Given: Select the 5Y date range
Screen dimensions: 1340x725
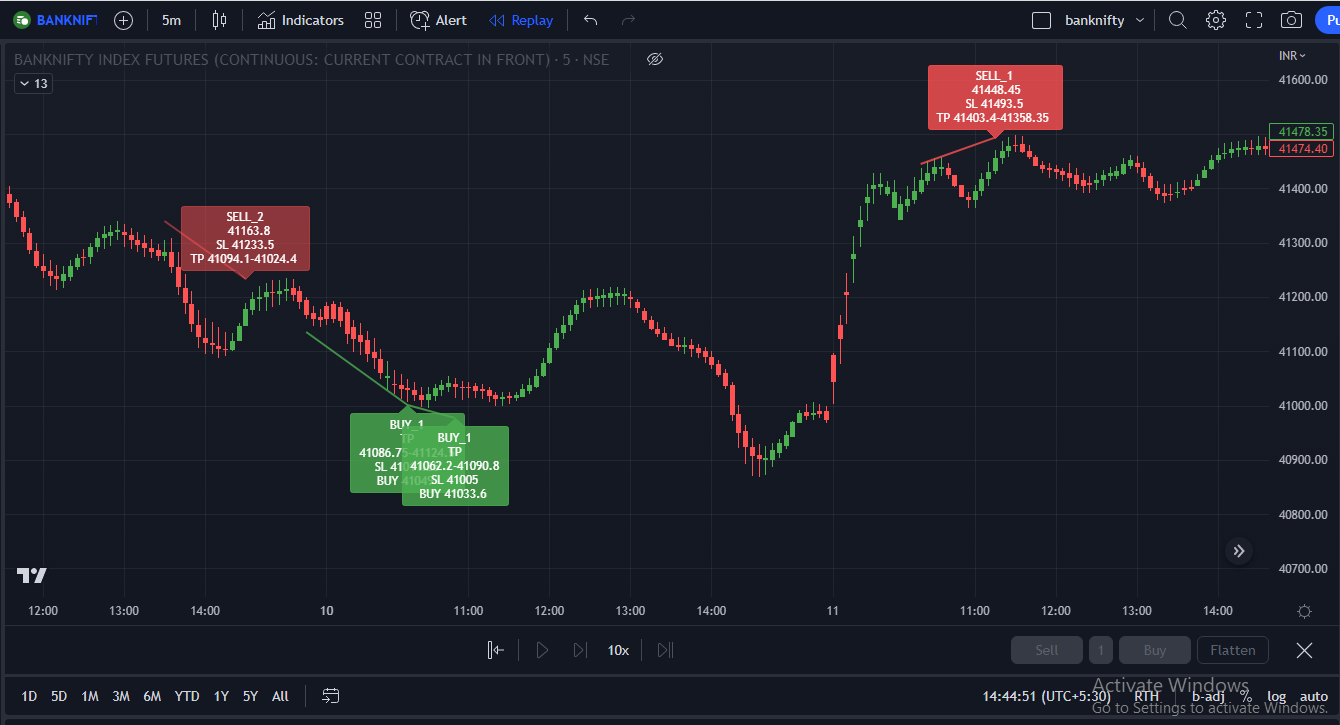Looking at the screenshot, I should tap(250, 696).
